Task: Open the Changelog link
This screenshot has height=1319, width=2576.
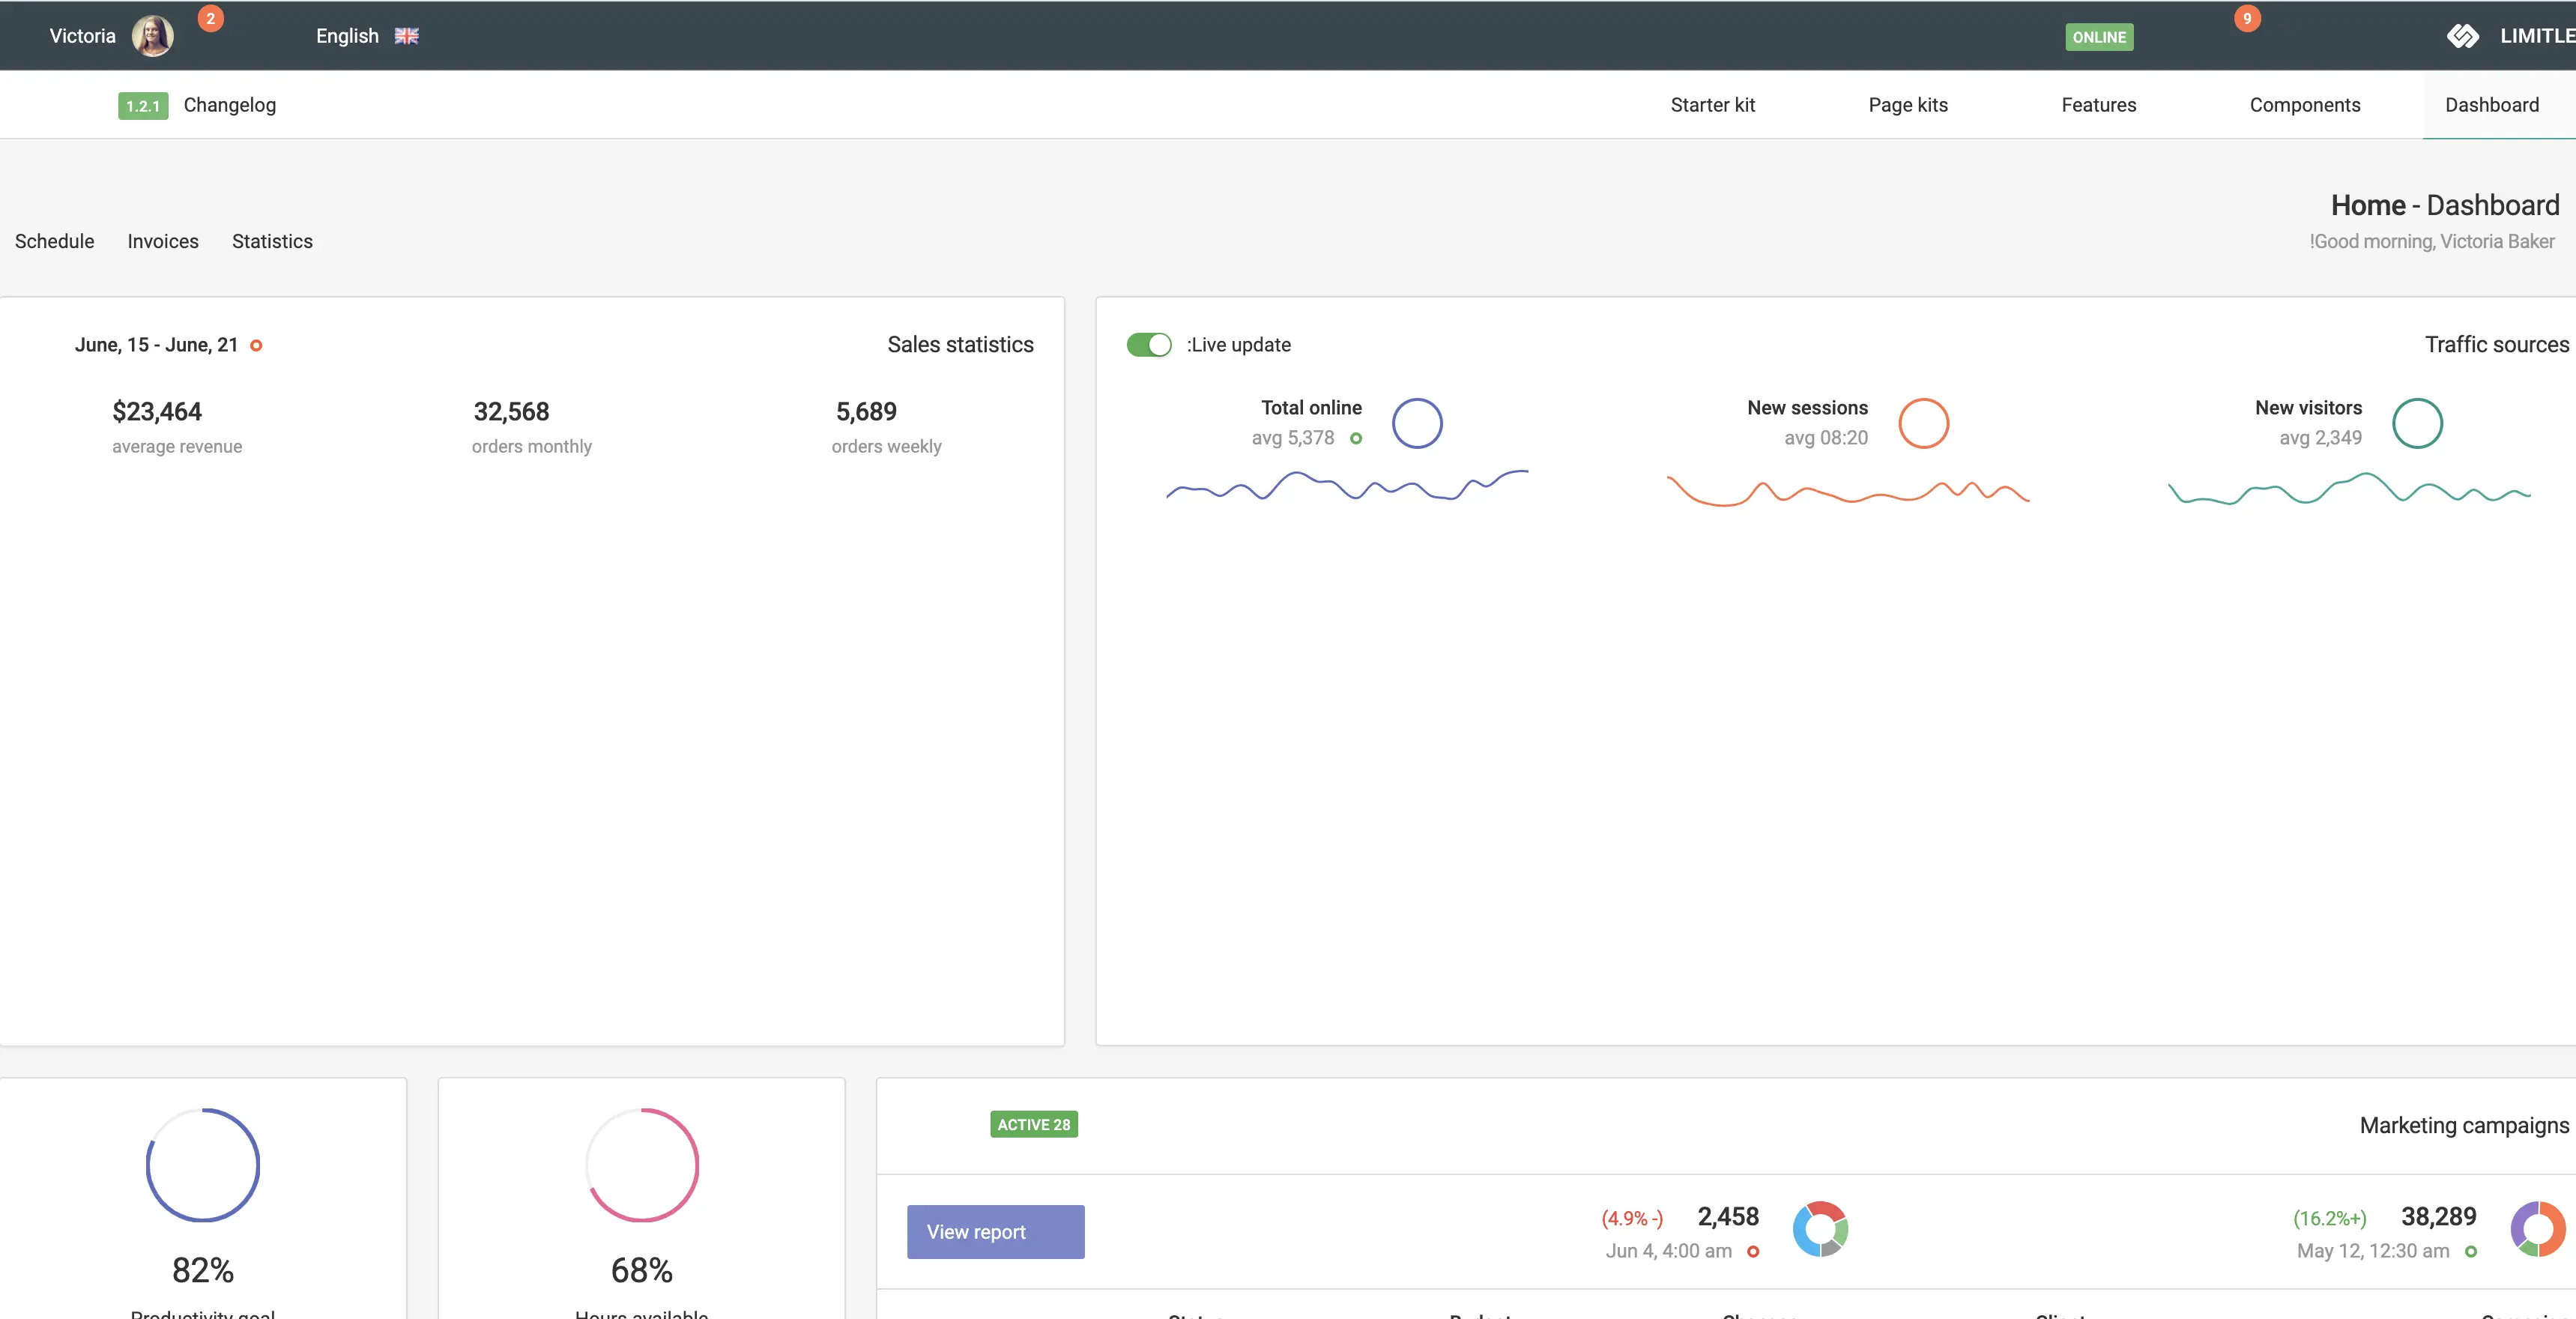Action: (229, 105)
